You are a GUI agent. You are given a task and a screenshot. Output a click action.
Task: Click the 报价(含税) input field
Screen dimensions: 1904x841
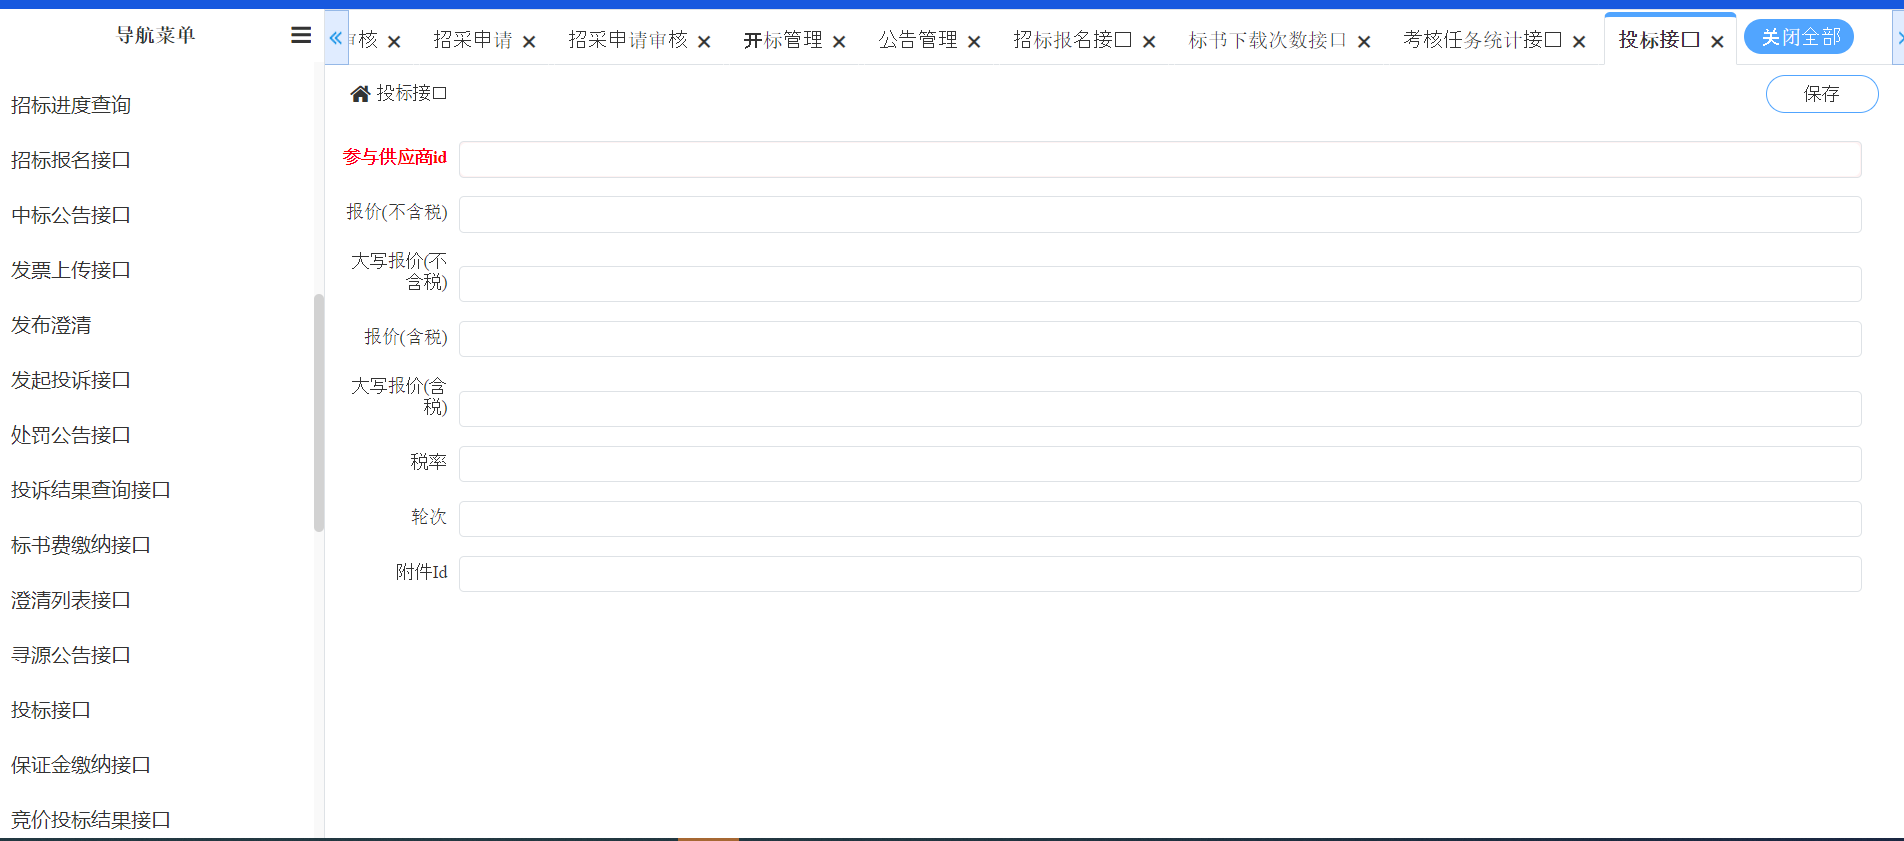tap(1160, 339)
